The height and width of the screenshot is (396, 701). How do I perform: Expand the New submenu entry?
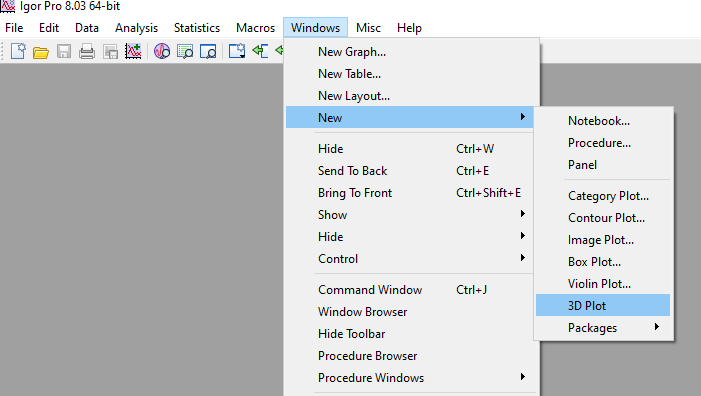409,118
